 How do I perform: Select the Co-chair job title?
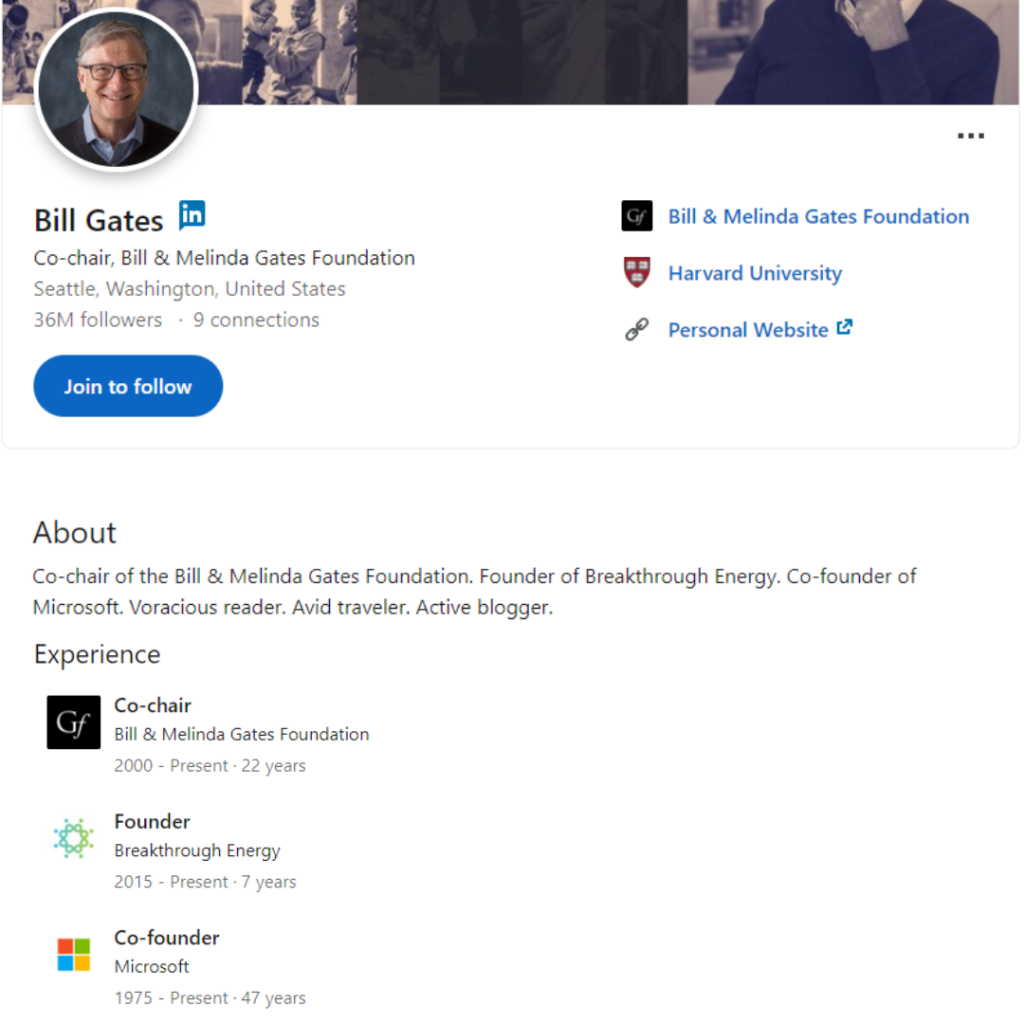[x=153, y=705]
